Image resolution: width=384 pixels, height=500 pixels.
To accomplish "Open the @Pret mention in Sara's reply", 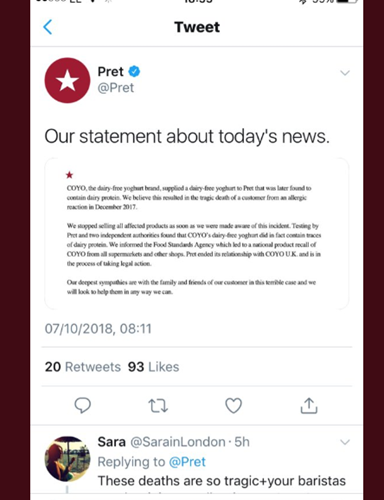I will pos(187,462).
